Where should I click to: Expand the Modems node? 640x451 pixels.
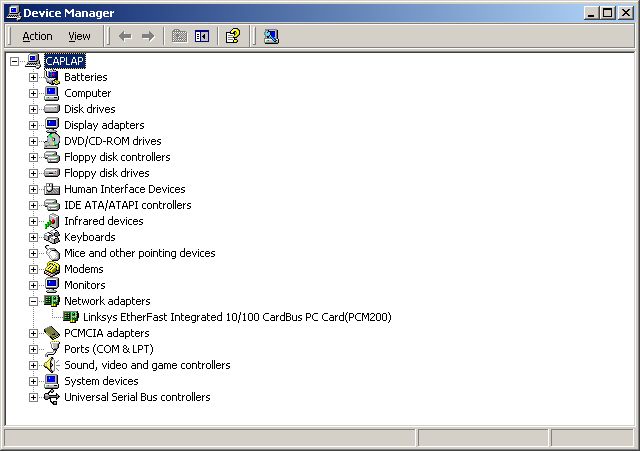point(33,269)
